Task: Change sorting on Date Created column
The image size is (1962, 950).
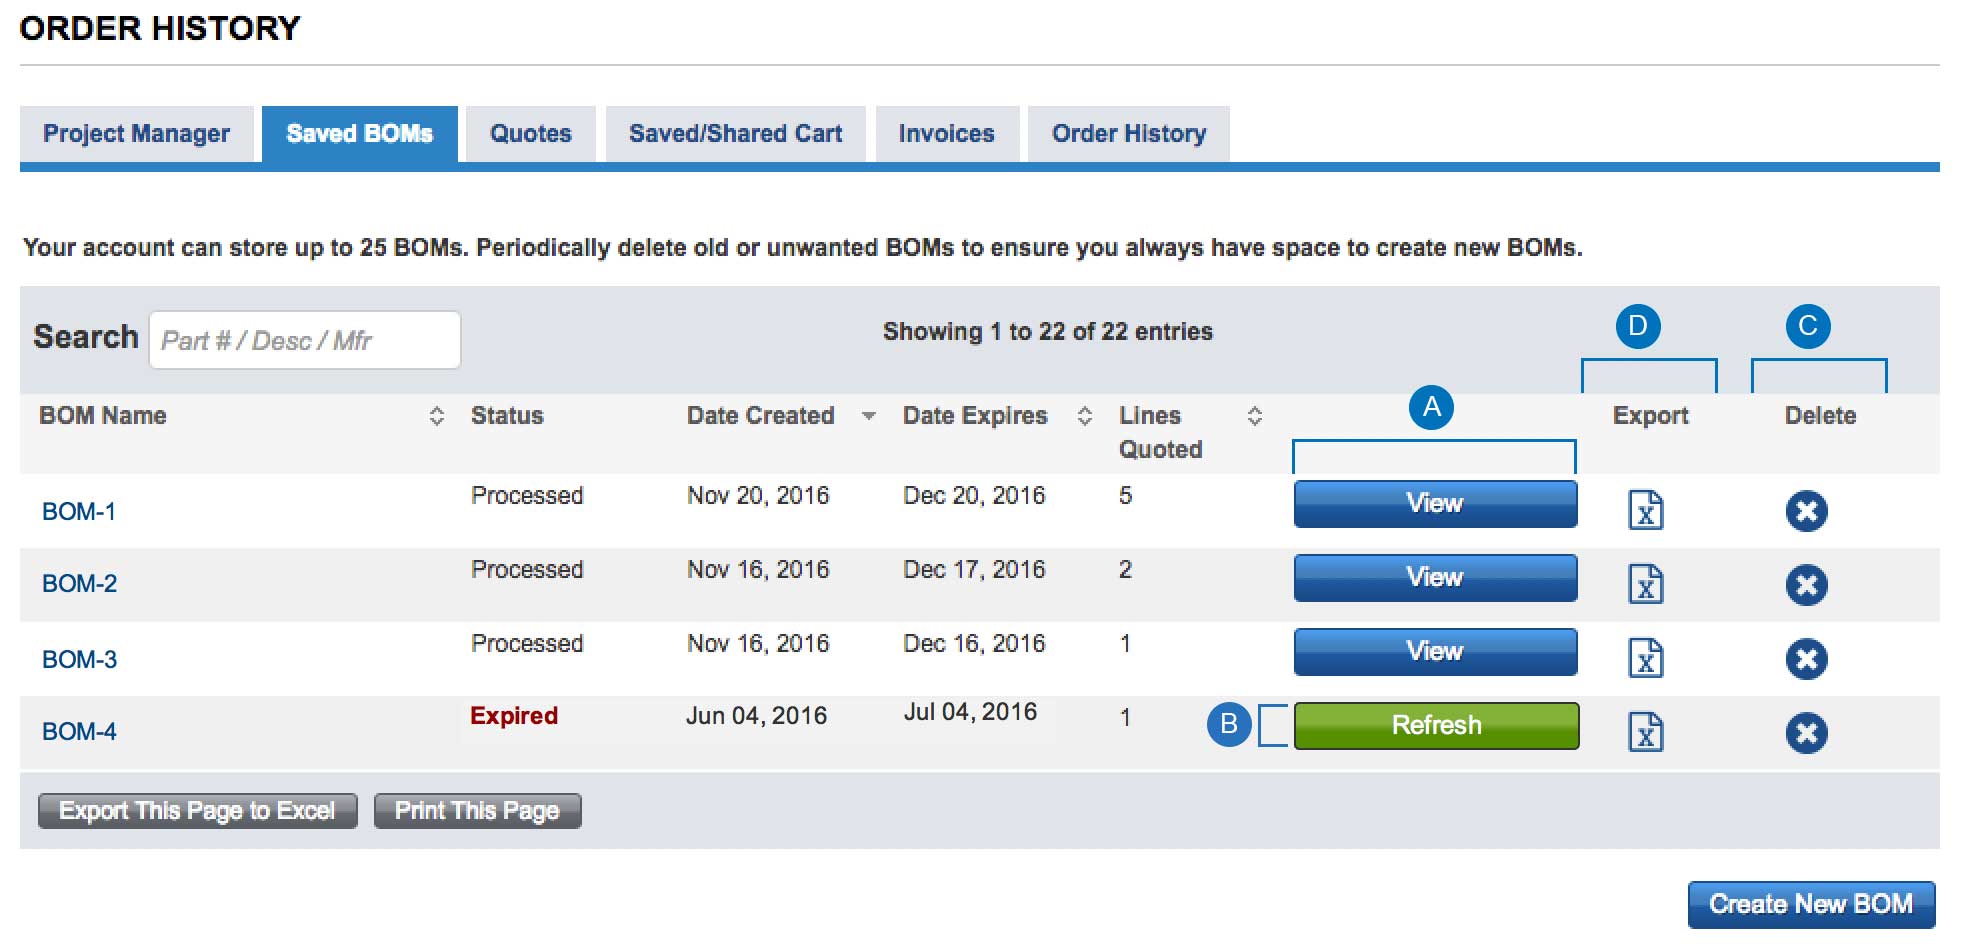Action: coord(868,415)
